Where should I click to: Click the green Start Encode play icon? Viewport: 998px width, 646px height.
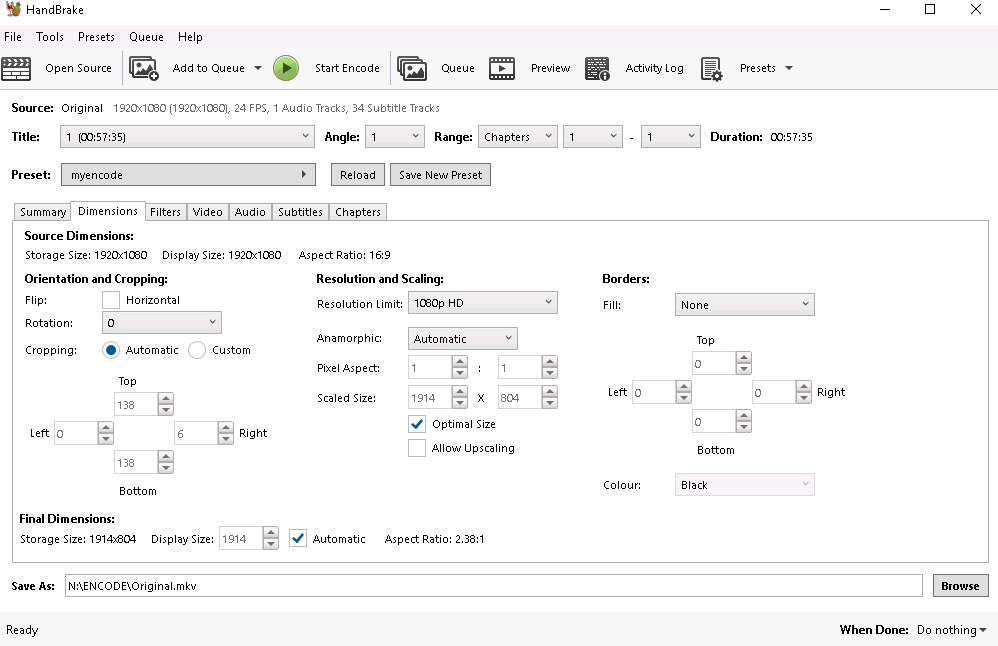(x=286, y=68)
